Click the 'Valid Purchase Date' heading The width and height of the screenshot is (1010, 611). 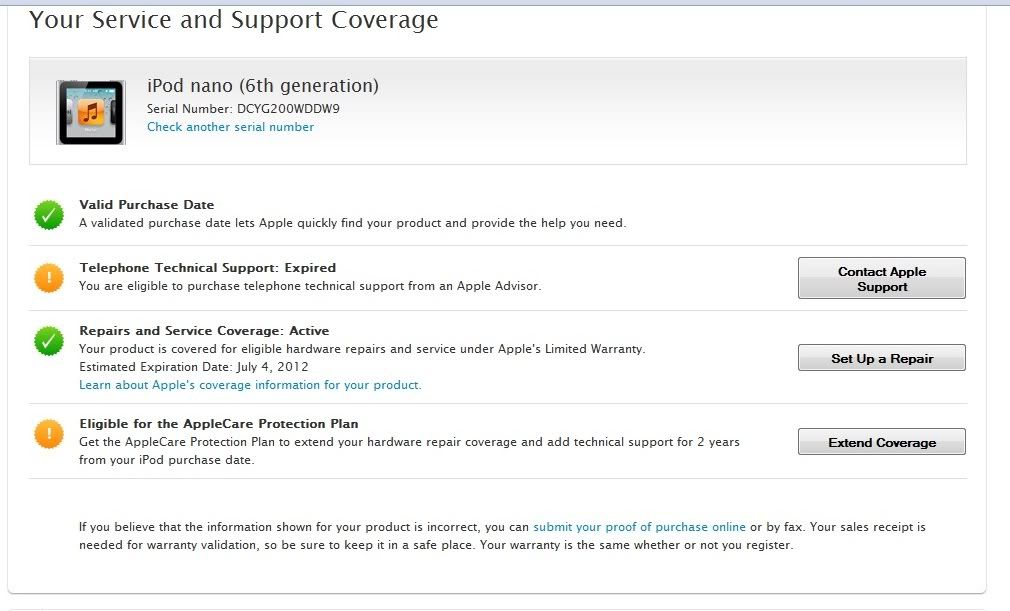pyautogui.click(x=147, y=205)
